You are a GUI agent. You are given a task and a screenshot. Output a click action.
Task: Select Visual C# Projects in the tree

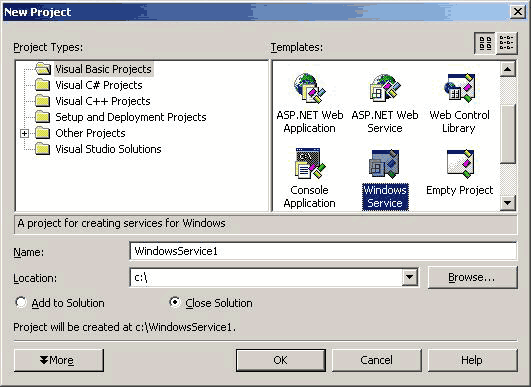(99, 85)
